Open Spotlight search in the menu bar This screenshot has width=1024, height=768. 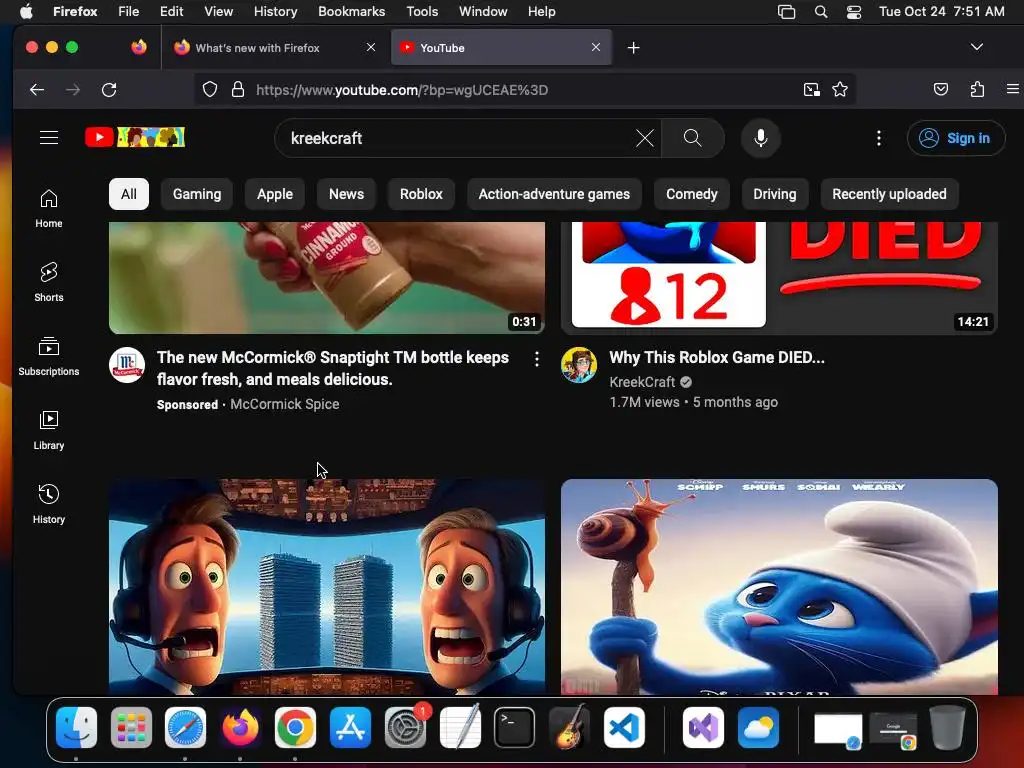[x=821, y=11]
